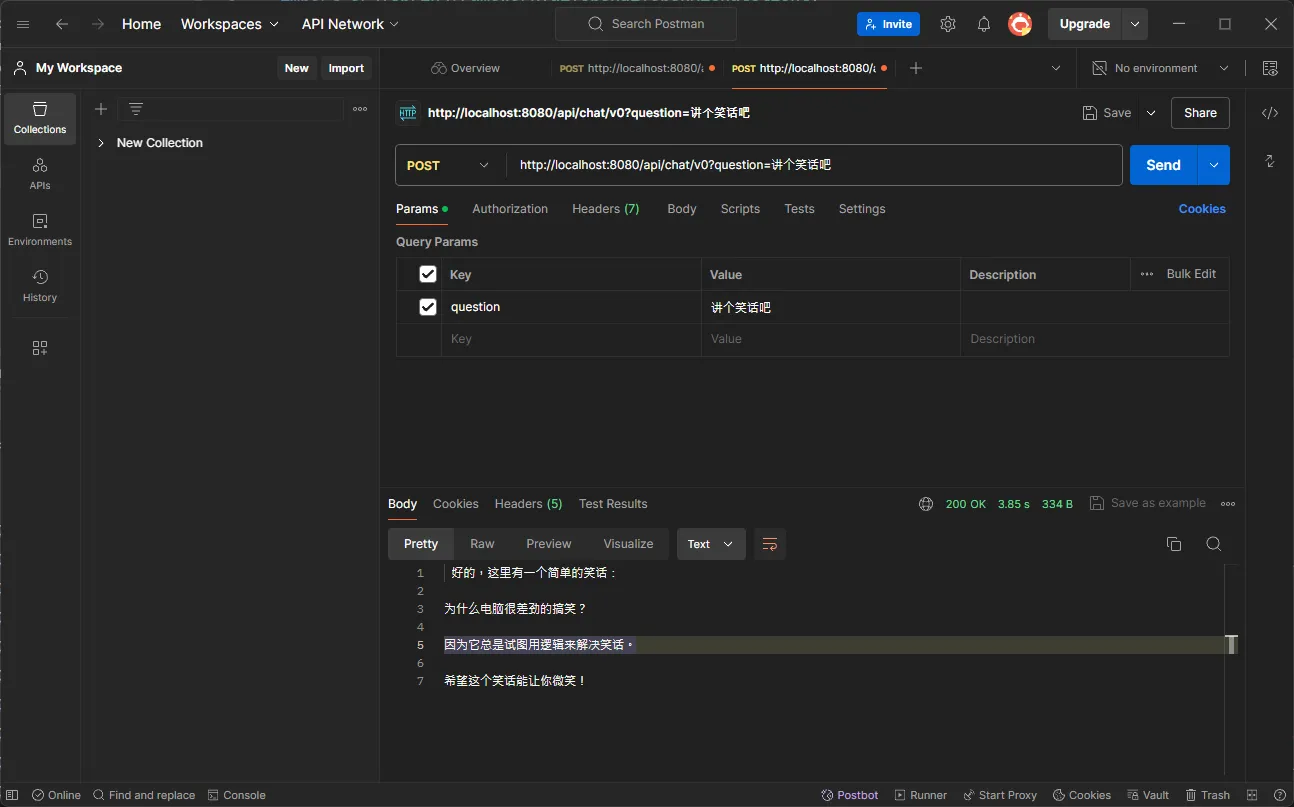The width and height of the screenshot is (1294, 807).
Task: Open the POST method dropdown
Action: coord(449,166)
